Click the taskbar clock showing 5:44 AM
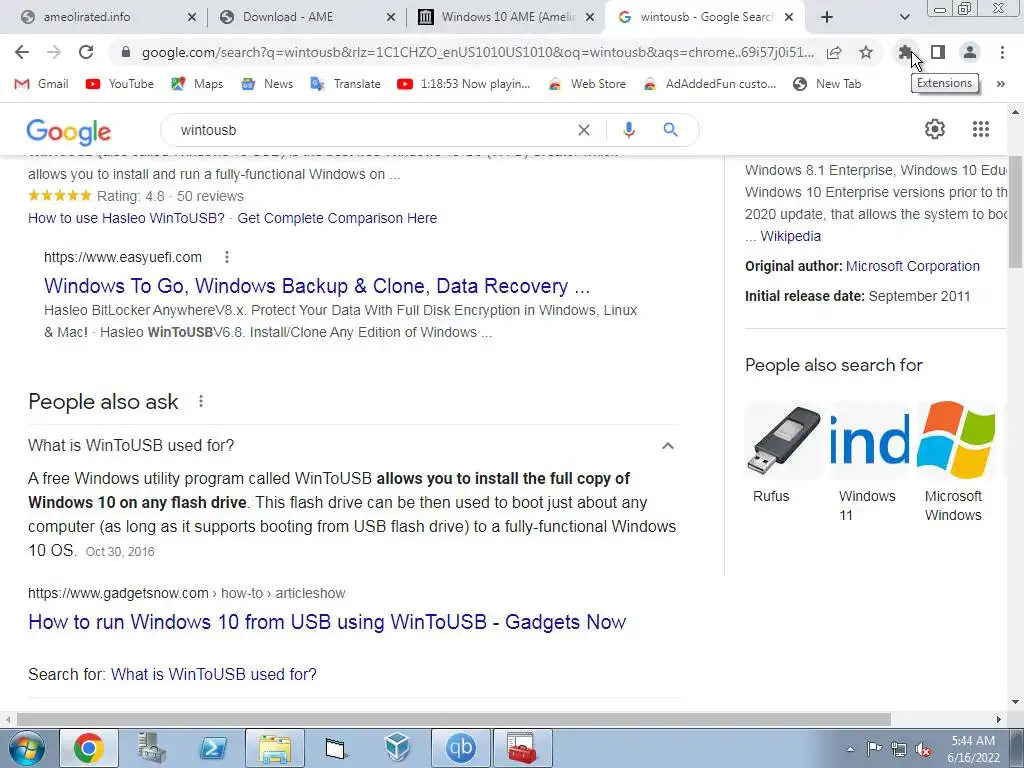The image size is (1024, 768). (x=973, y=749)
